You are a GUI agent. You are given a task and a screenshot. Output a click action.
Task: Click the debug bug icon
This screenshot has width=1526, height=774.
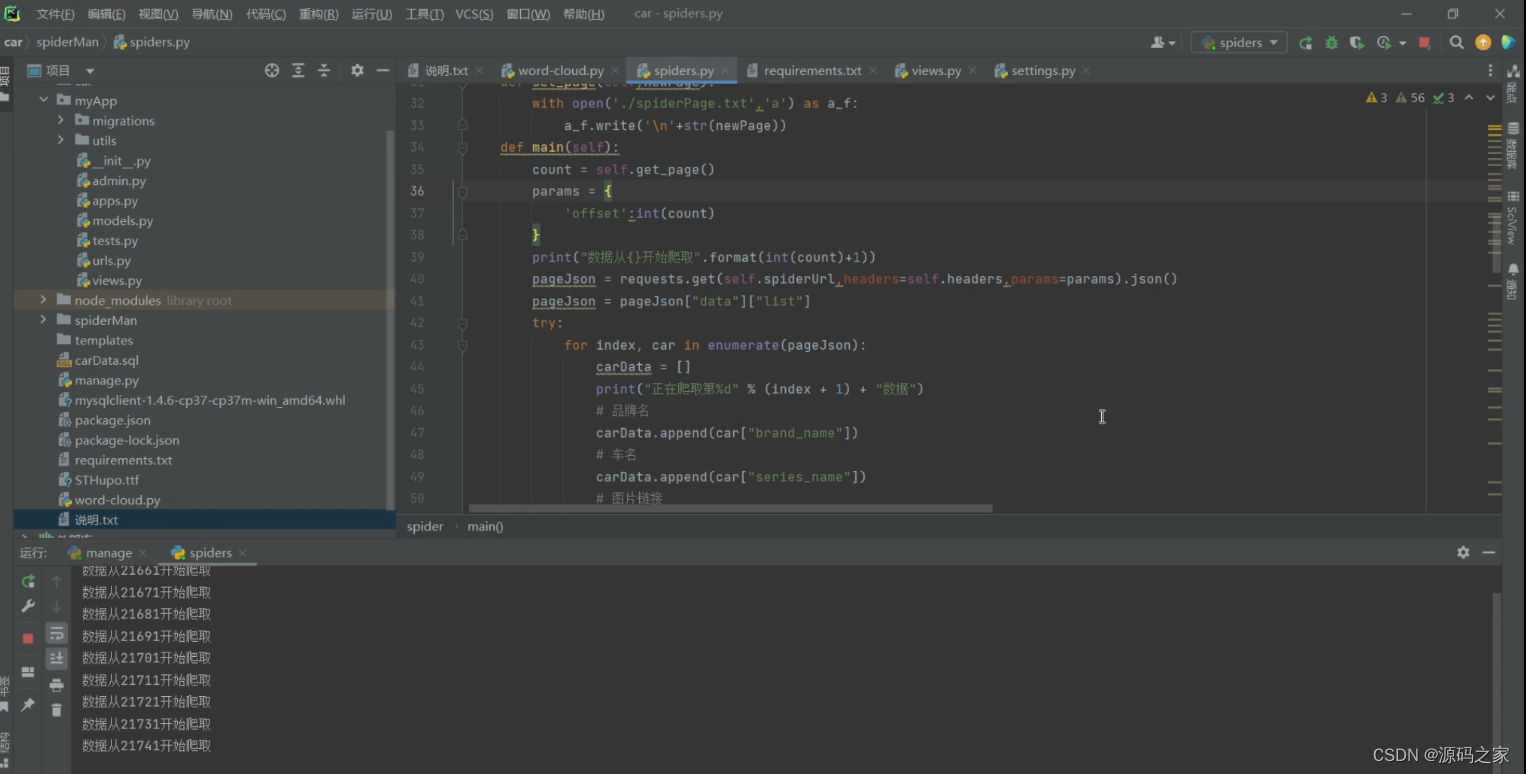tap(1331, 43)
